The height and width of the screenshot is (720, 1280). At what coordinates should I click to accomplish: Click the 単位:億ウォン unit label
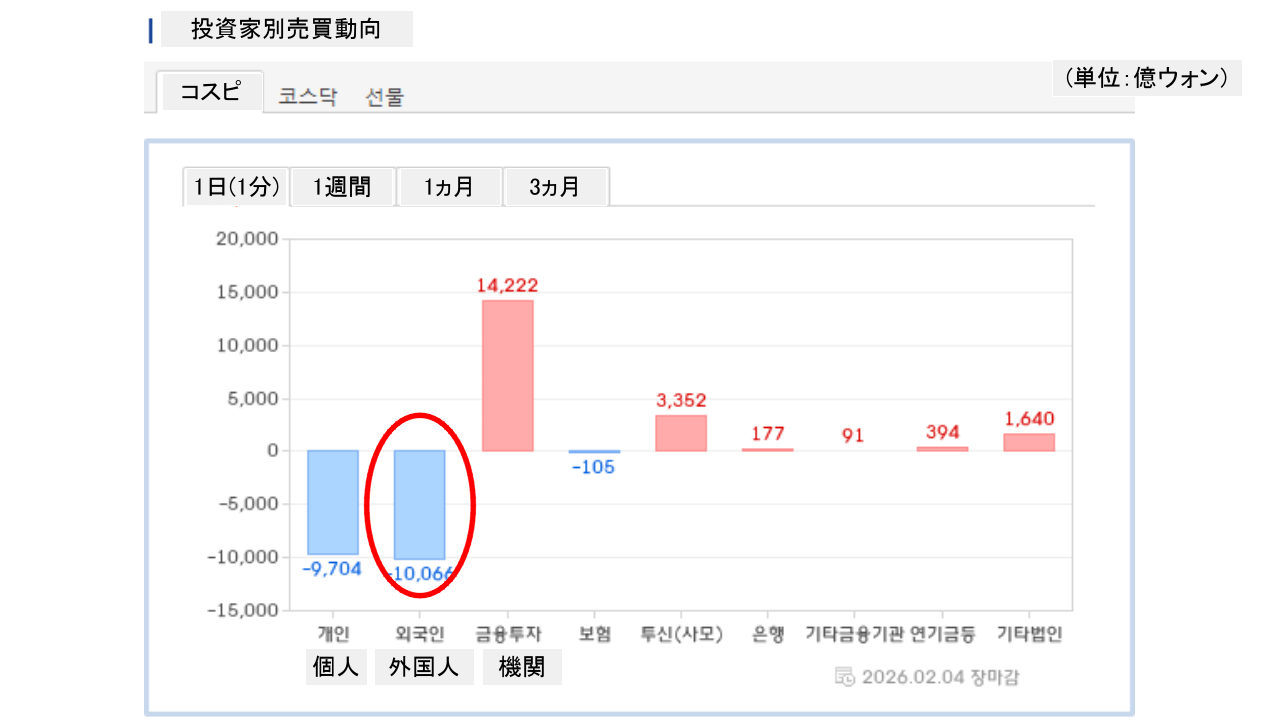pos(1146,78)
